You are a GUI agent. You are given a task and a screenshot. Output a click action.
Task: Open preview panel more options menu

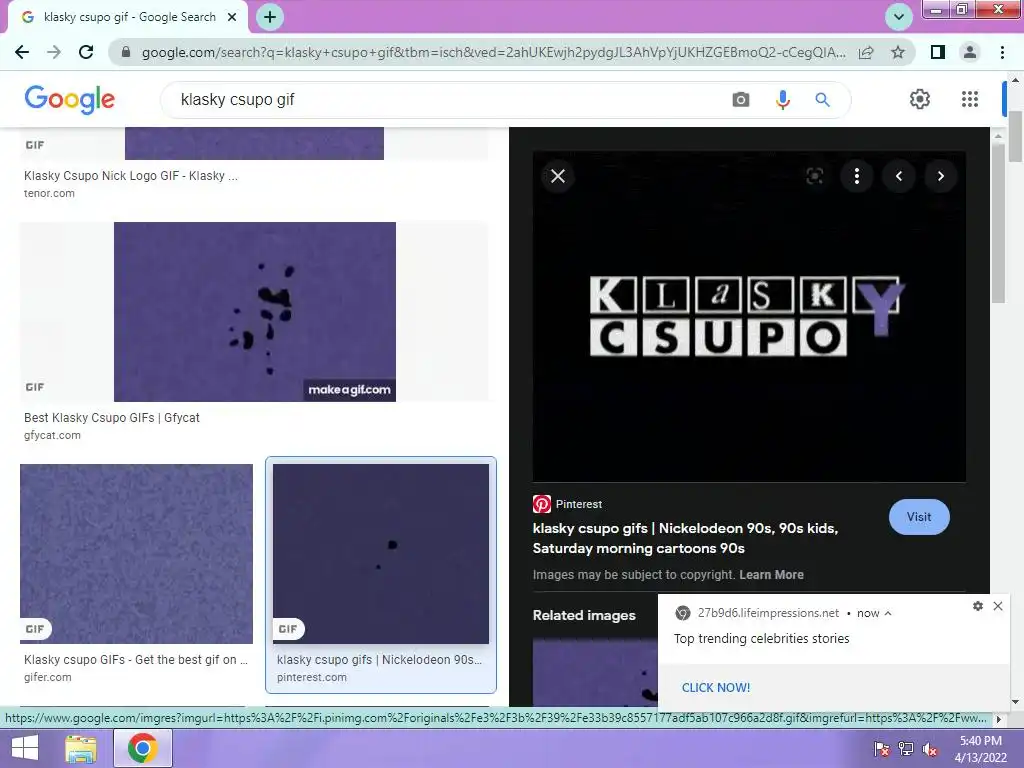click(x=857, y=176)
